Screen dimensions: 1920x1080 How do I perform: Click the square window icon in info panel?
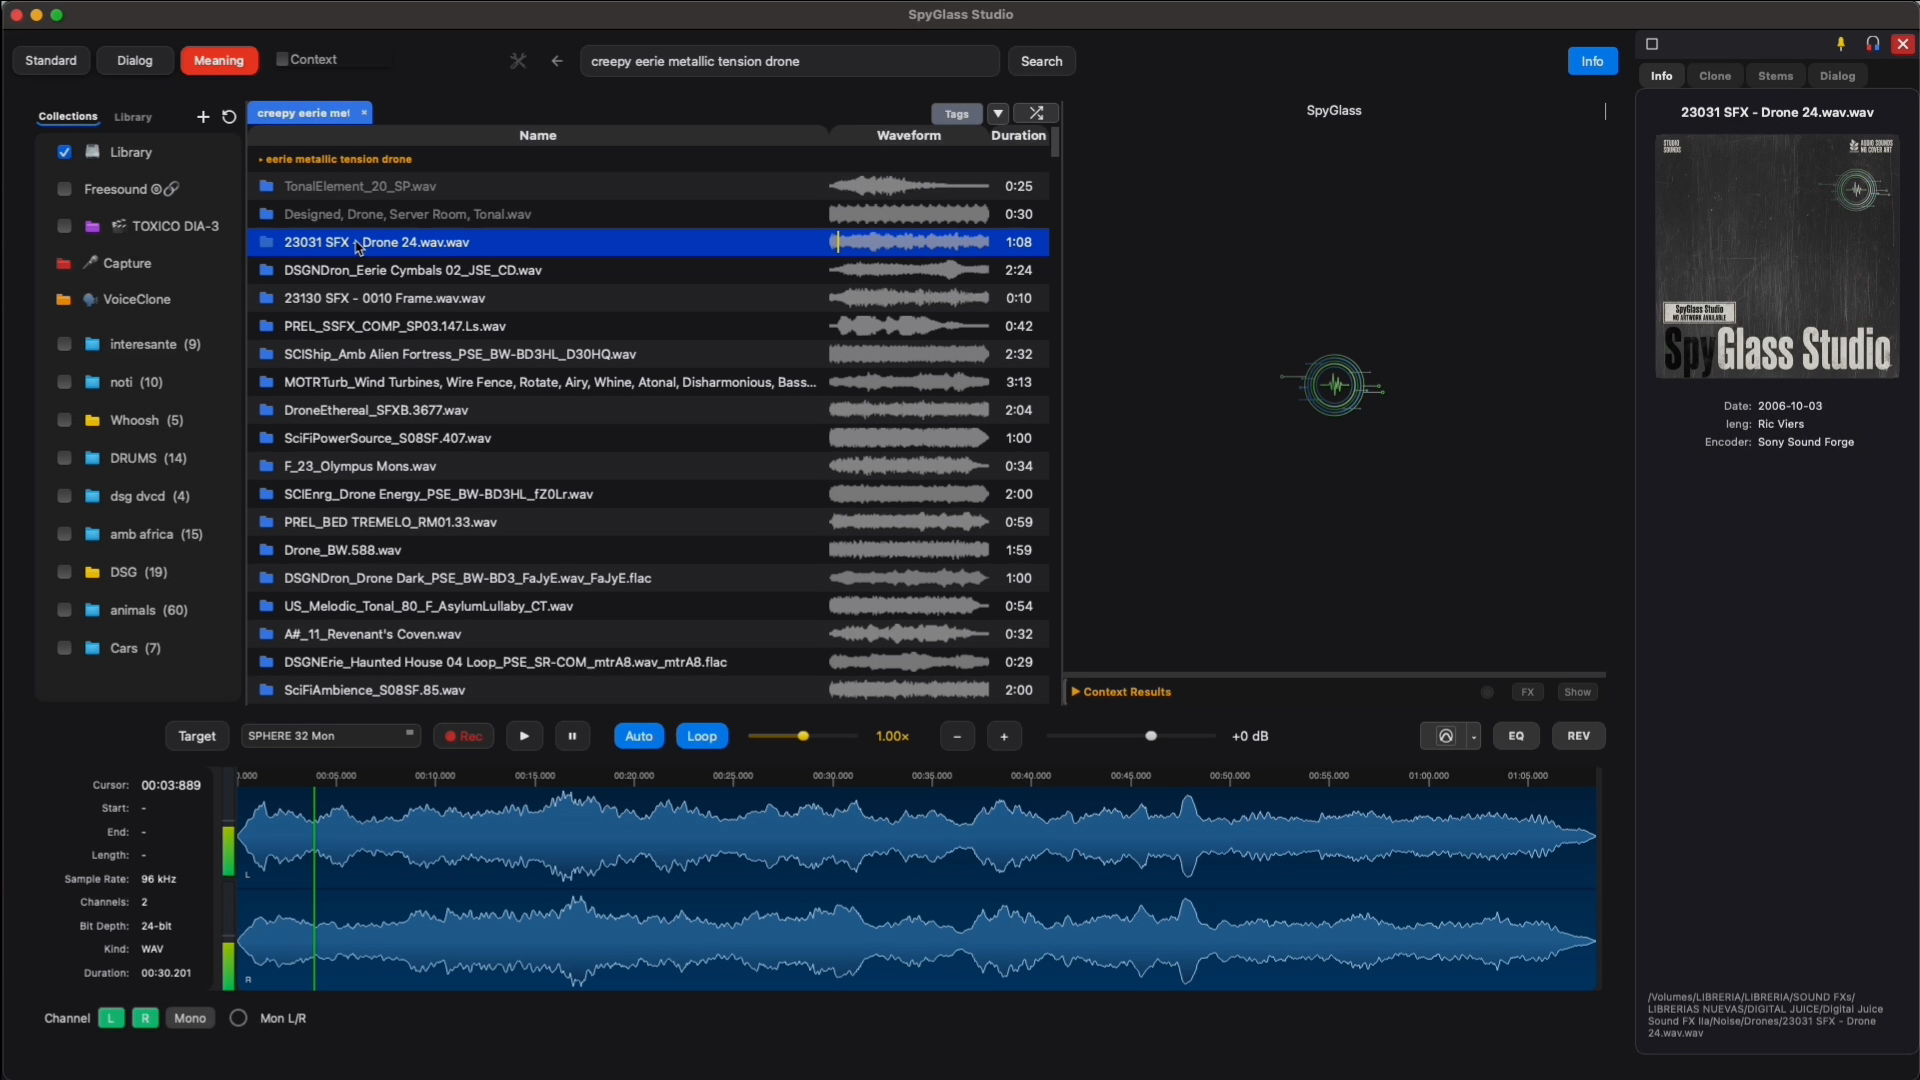coord(1652,44)
